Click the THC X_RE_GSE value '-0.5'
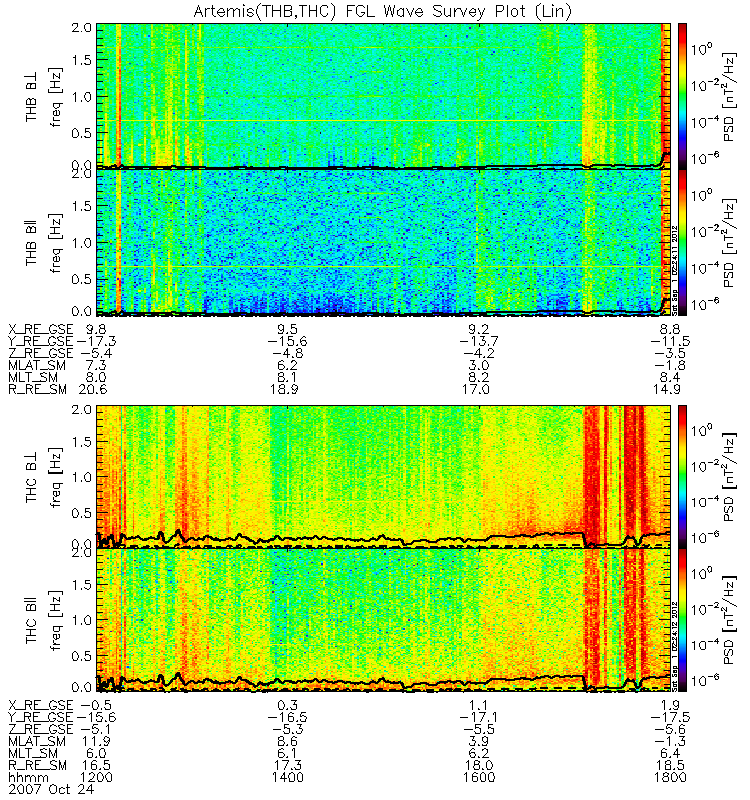The image size is (750, 800). tap(96, 705)
